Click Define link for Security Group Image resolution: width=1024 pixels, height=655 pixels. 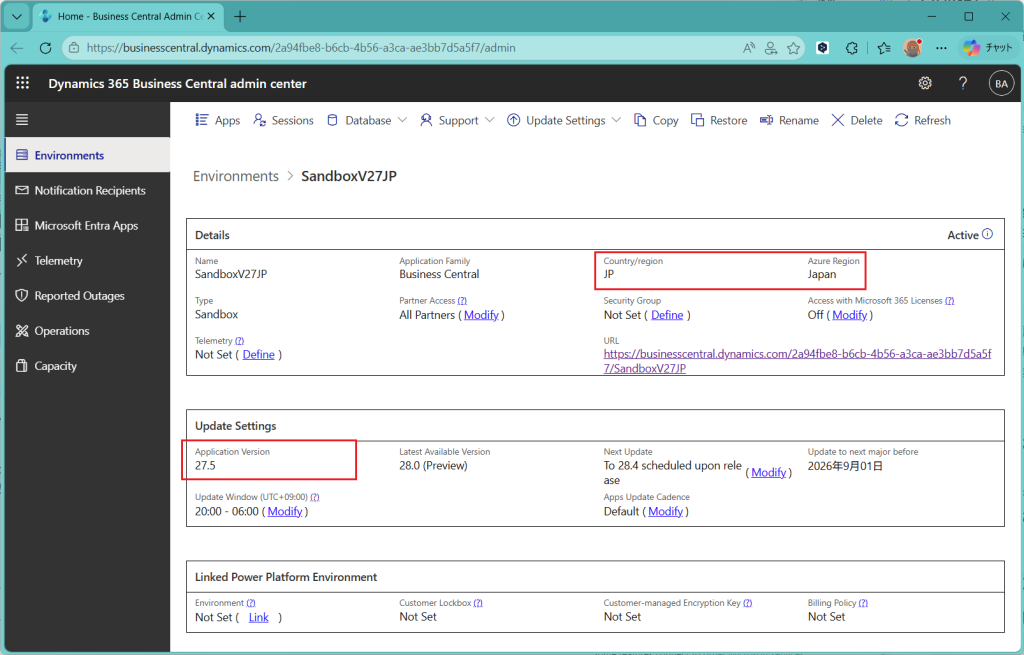point(667,315)
